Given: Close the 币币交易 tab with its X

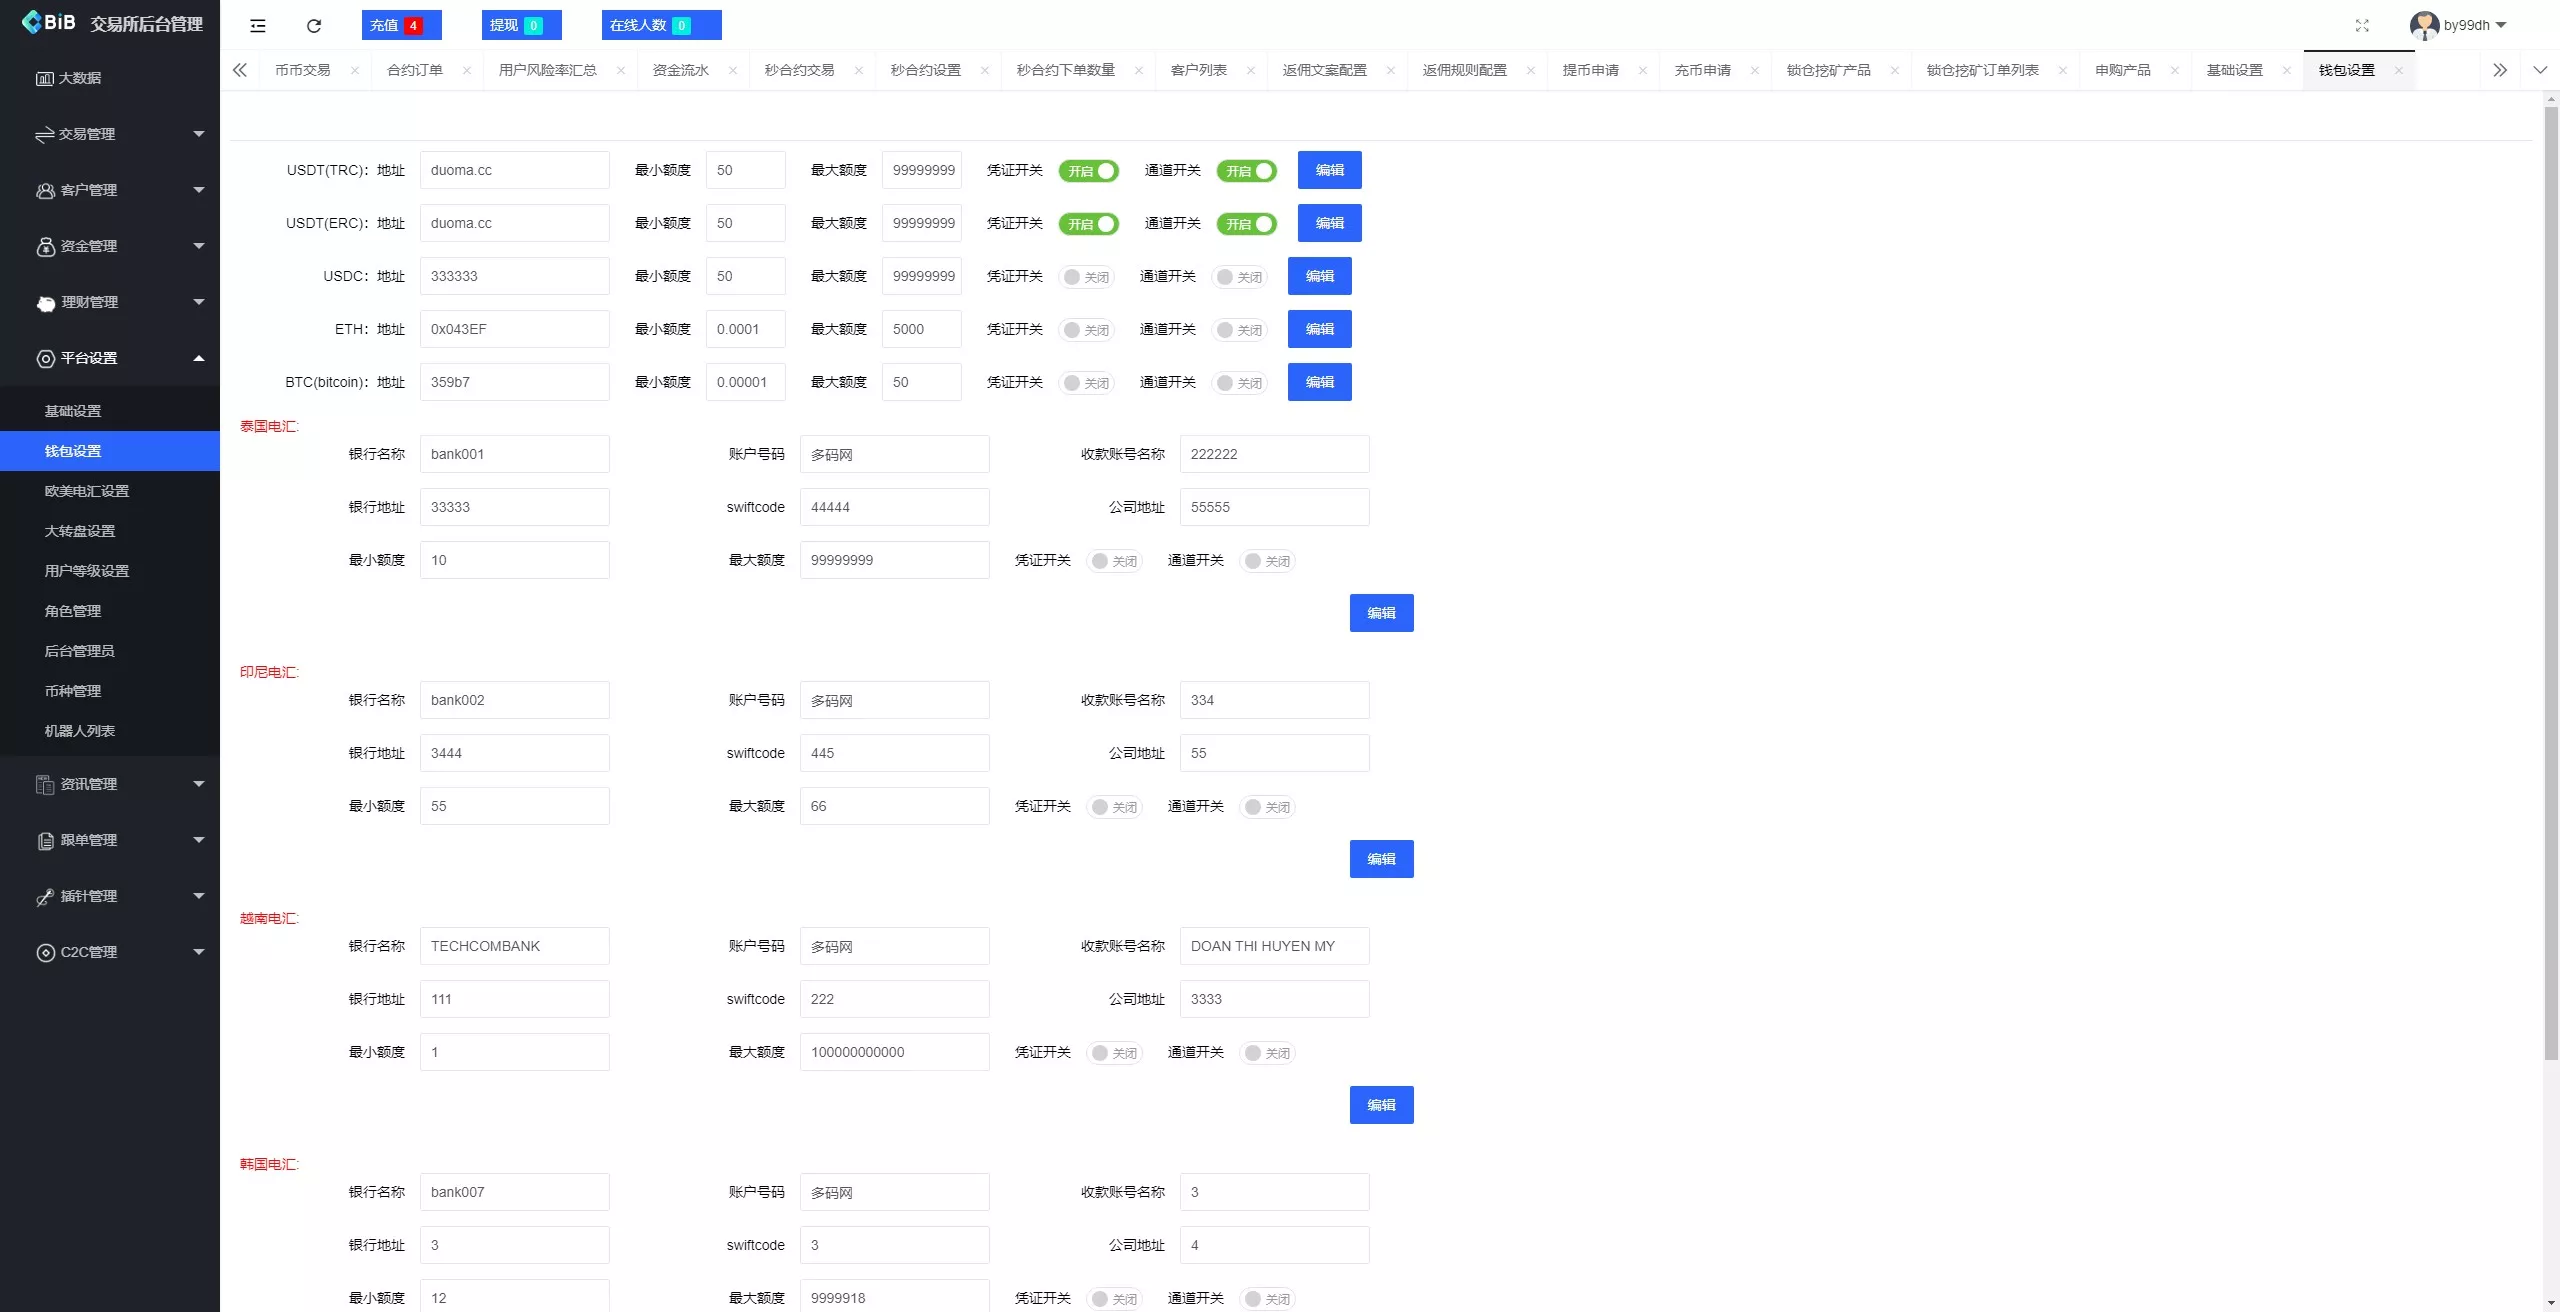Looking at the screenshot, I should [355, 71].
